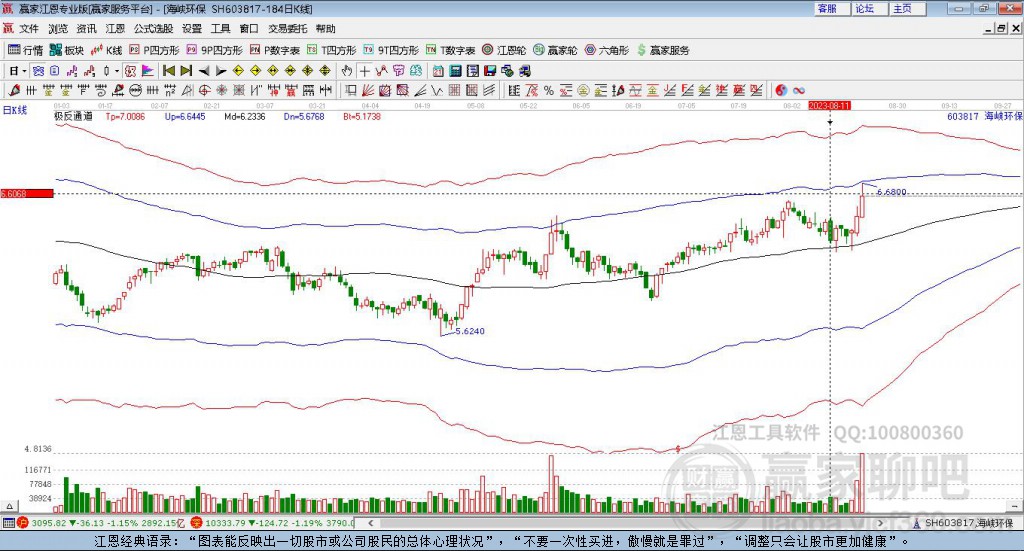
Task: Click 603817 海峡环保 stock label
Action: [985, 116]
